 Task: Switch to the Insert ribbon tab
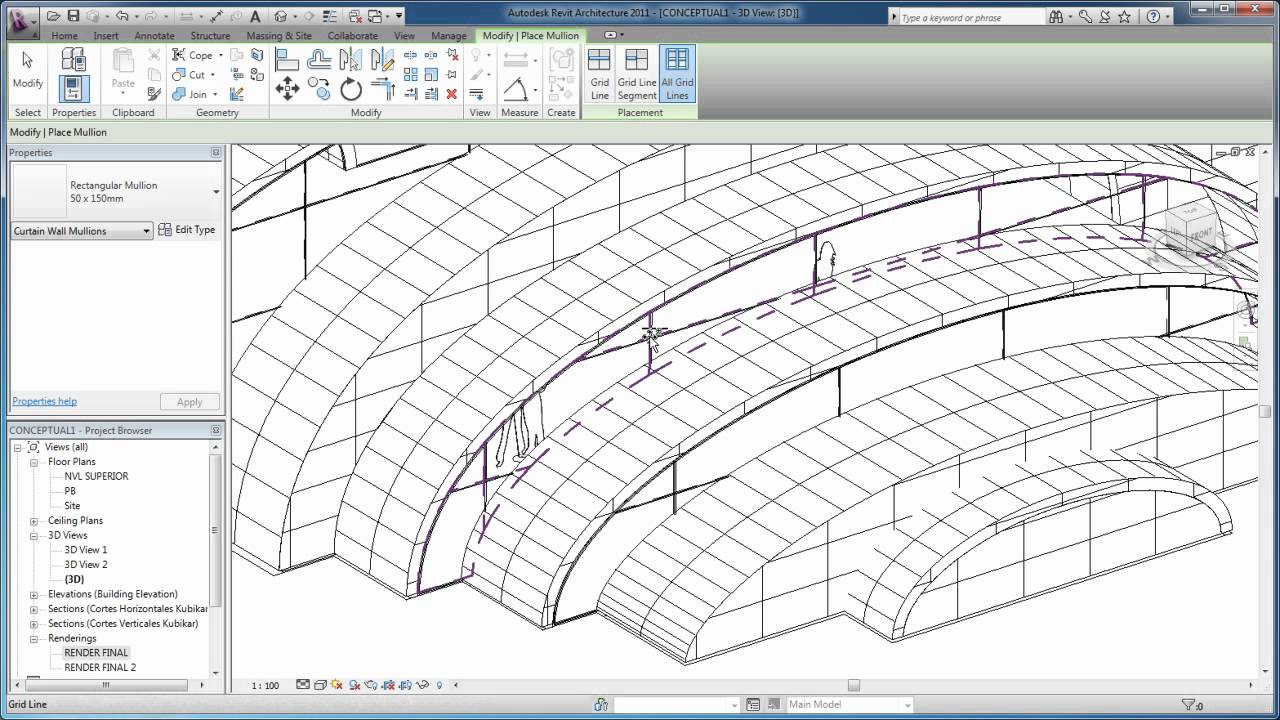(x=106, y=35)
